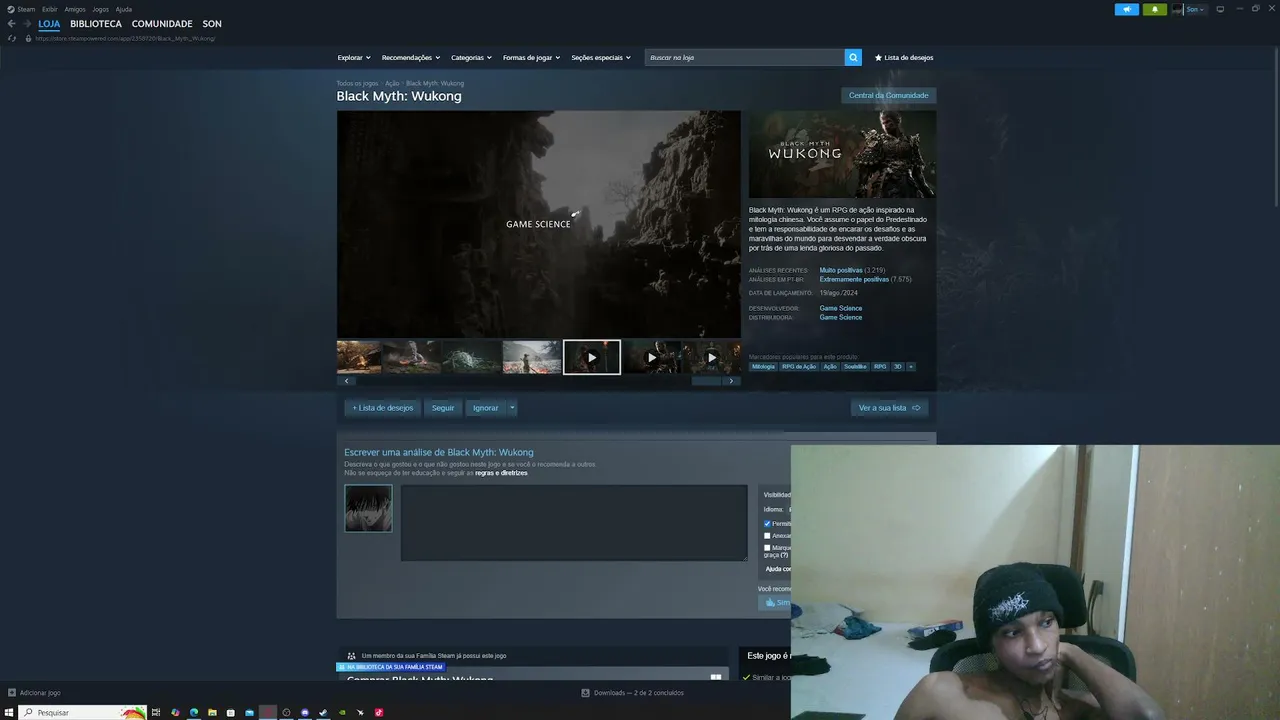Add game with + Lista de desejos
The image size is (1280, 720).
(x=383, y=408)
